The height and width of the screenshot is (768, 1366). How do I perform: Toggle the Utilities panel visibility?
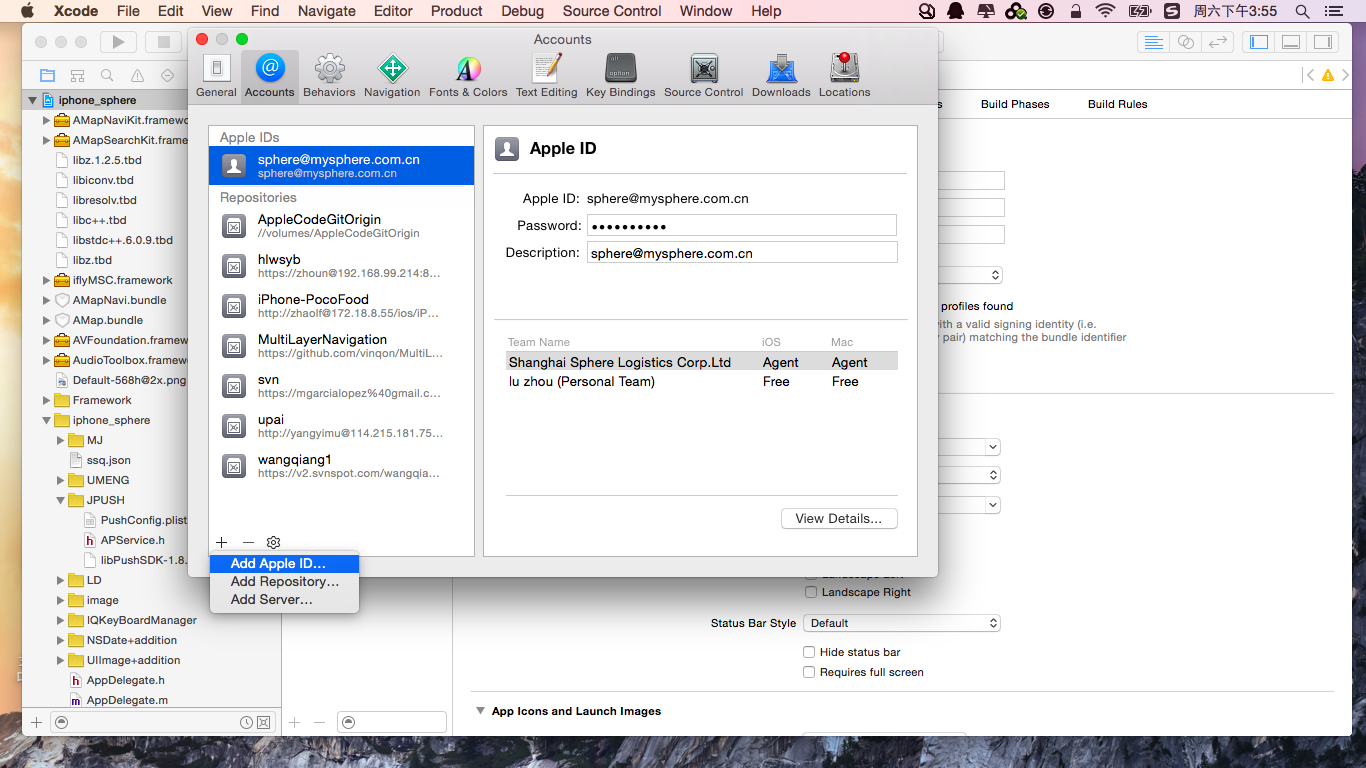click(x=1323, y=42)
